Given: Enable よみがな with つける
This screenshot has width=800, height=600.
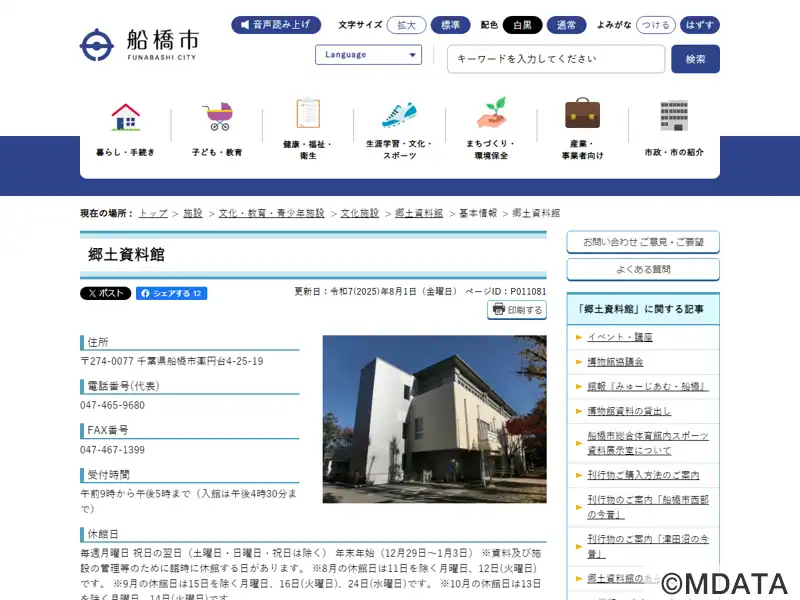Looking at the screenshot, I should [656, 25].
